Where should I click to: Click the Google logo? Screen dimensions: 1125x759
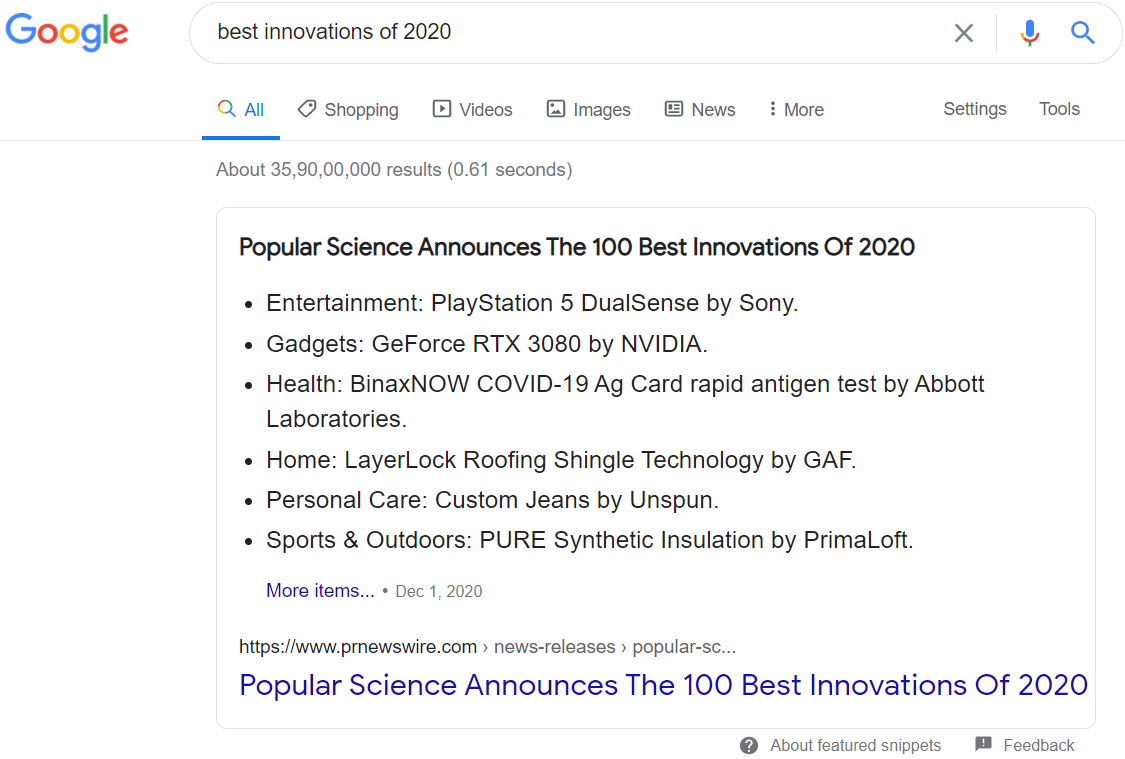point(66,32)
